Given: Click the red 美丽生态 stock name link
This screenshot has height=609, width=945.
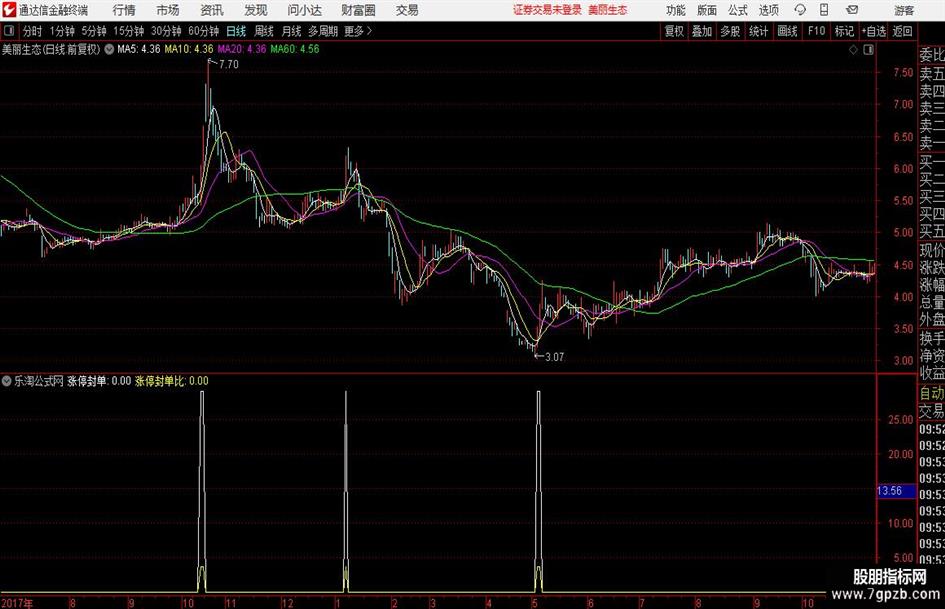Looking at the screenshot, I should click(x=608, y=10).
